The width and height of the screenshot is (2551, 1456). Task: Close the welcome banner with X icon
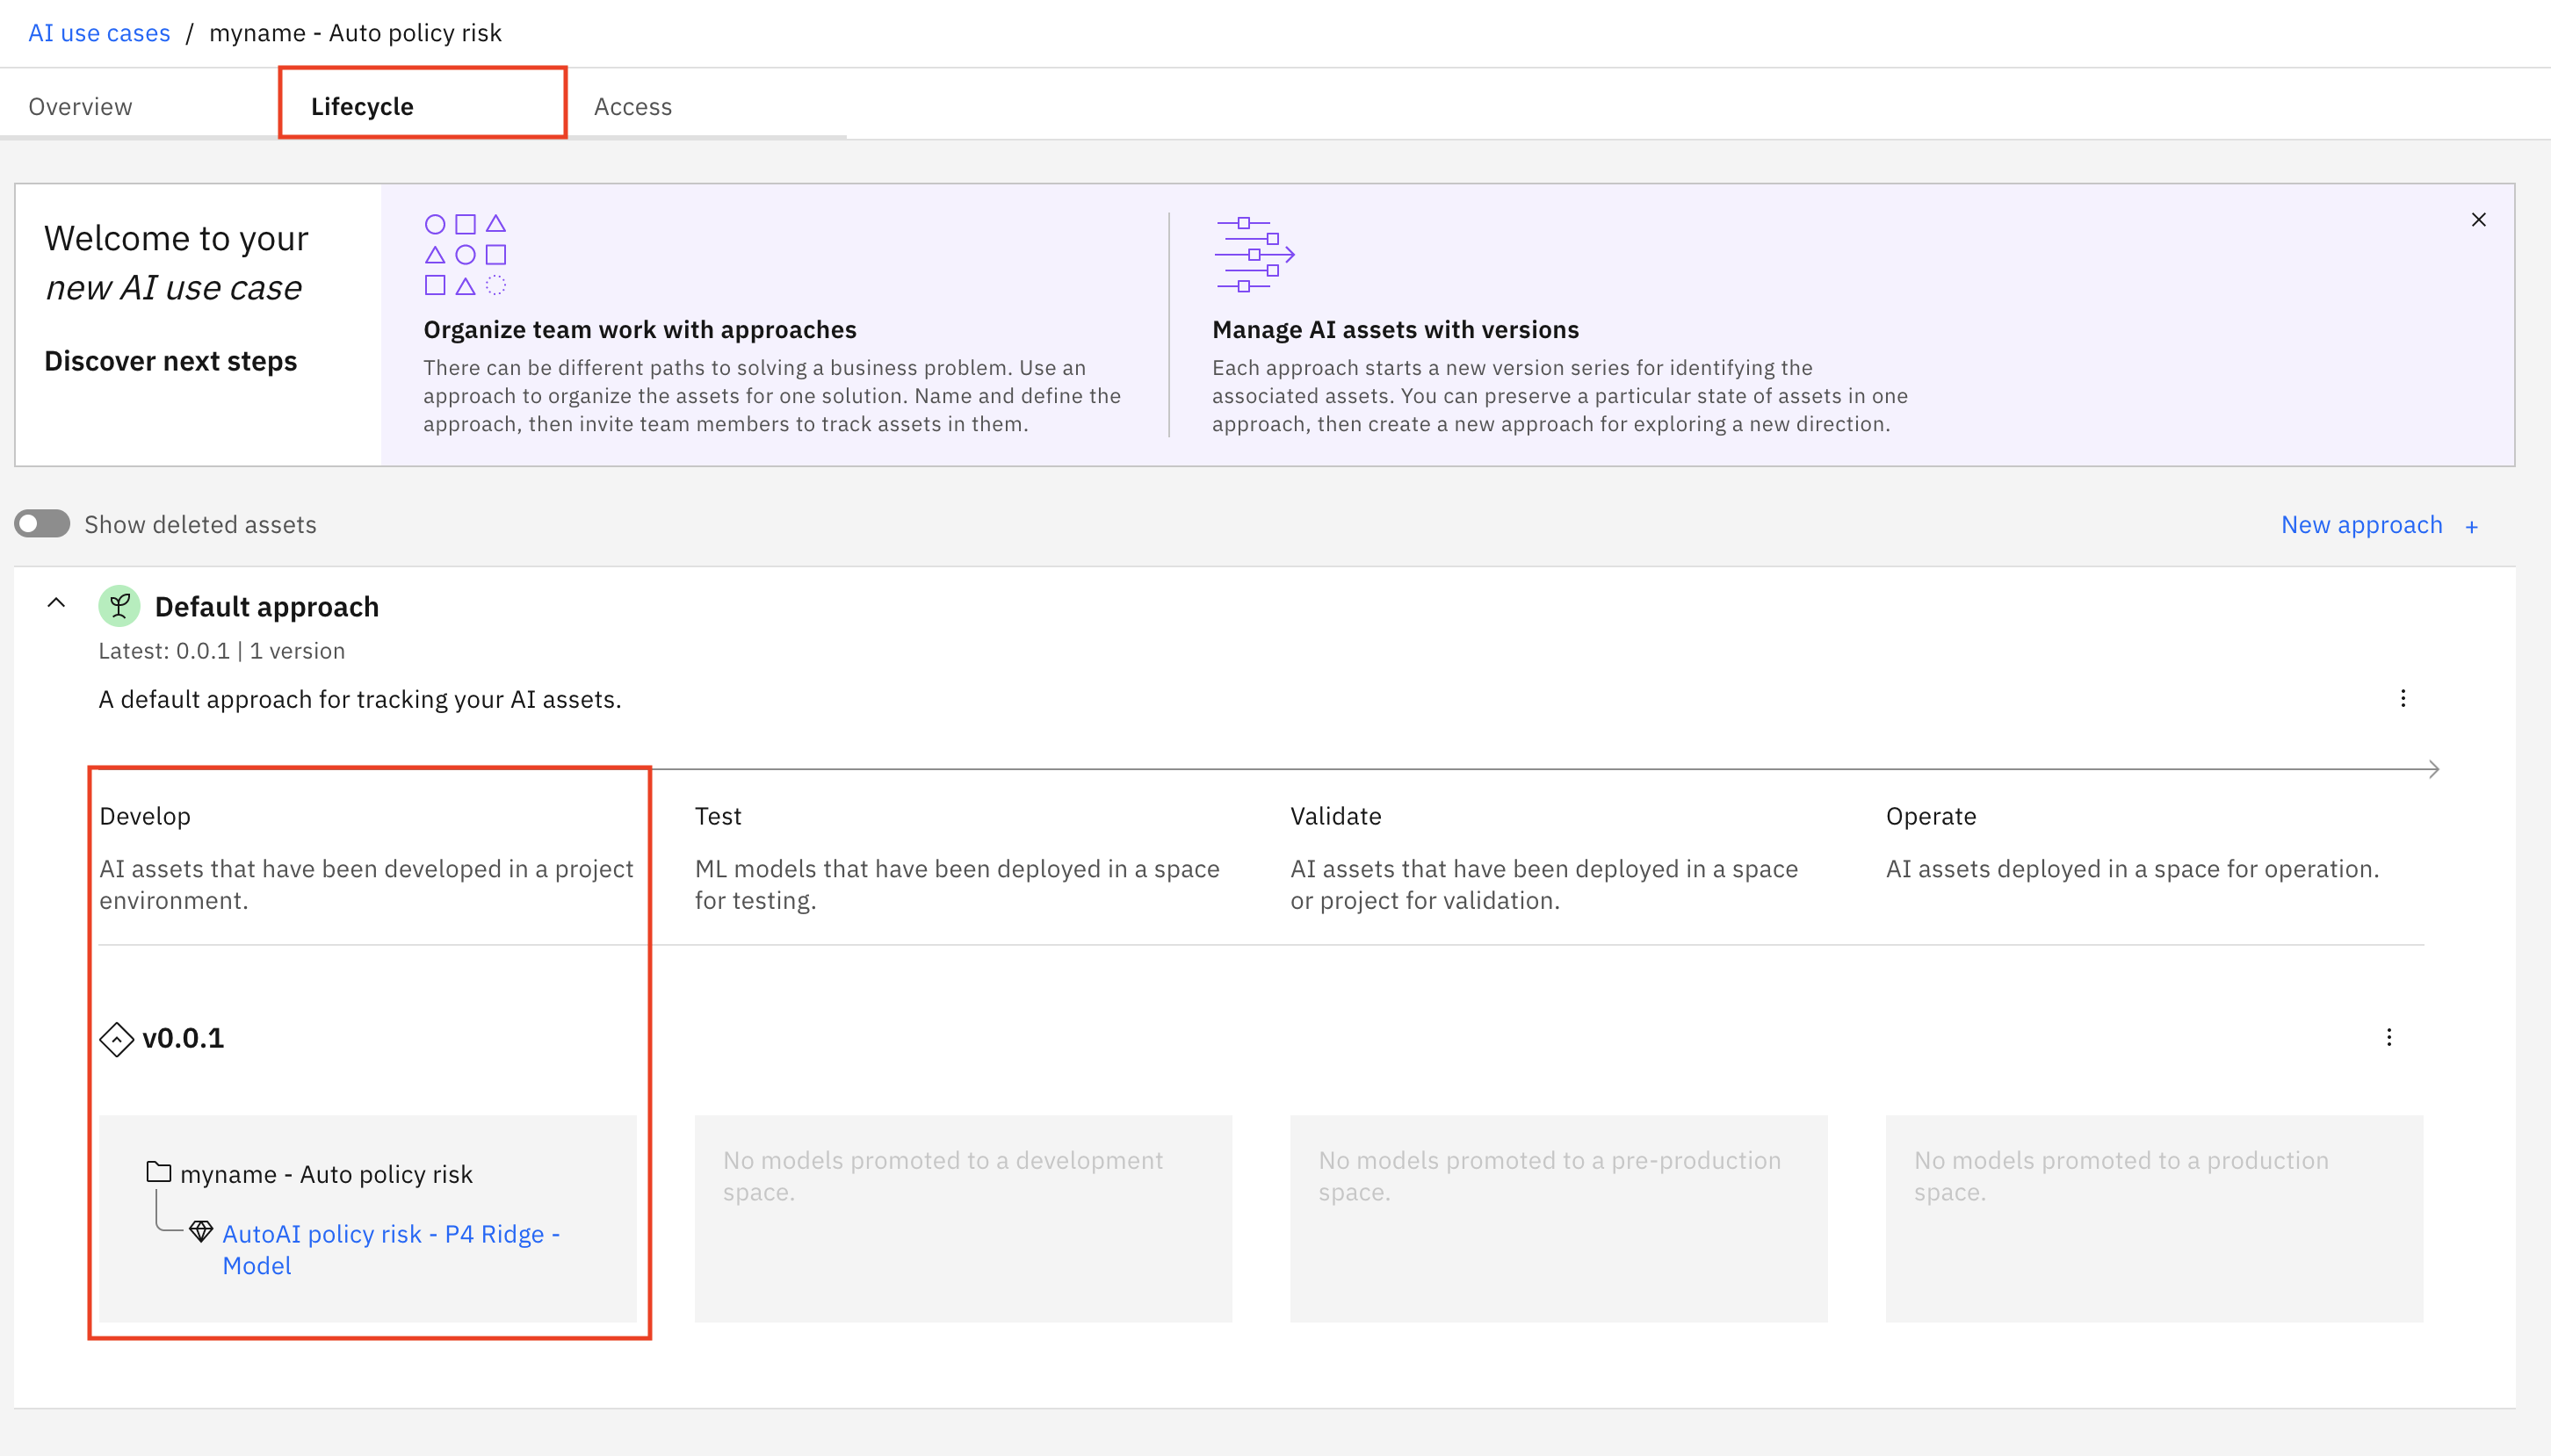pyautogui.click(x=2477, y=220)
